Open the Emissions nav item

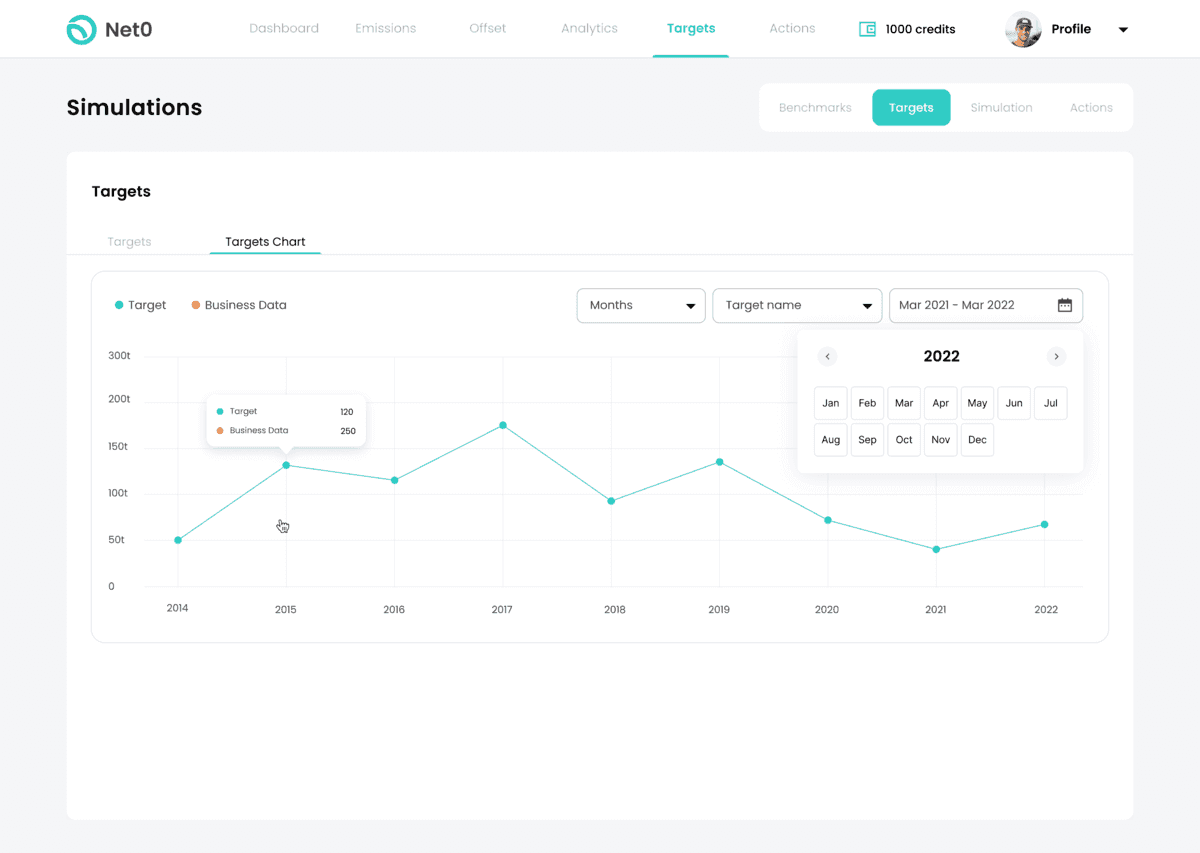[385, 28]
